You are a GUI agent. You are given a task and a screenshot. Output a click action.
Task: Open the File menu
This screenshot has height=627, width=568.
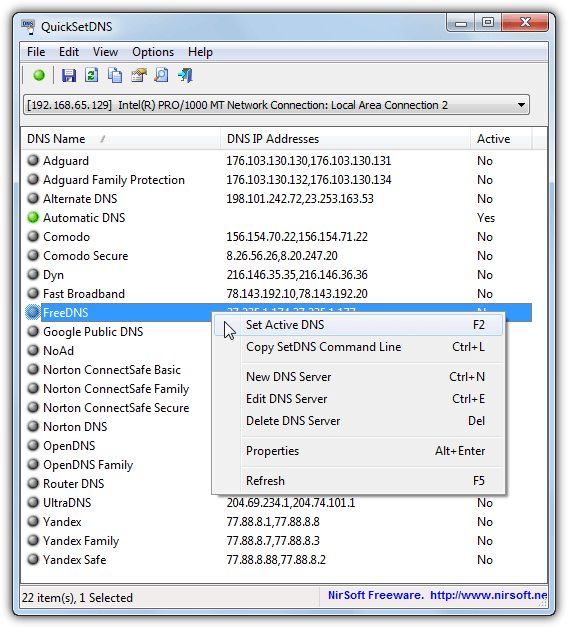[x=36, y=52]
